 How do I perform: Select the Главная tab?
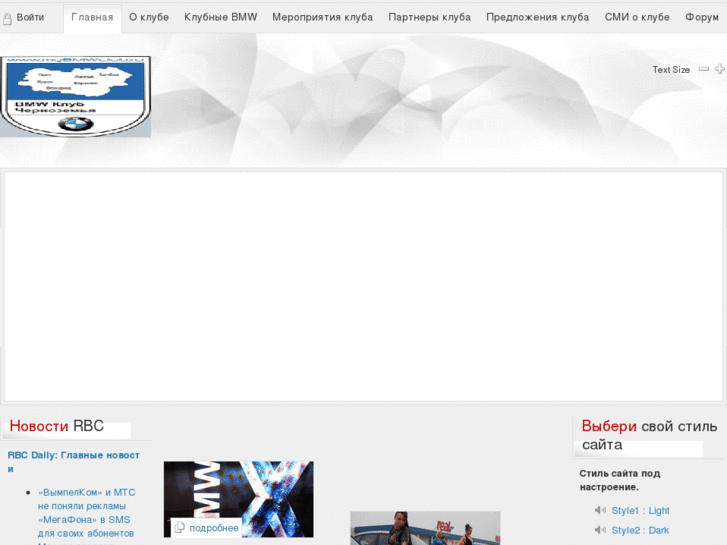click(92, 18)
